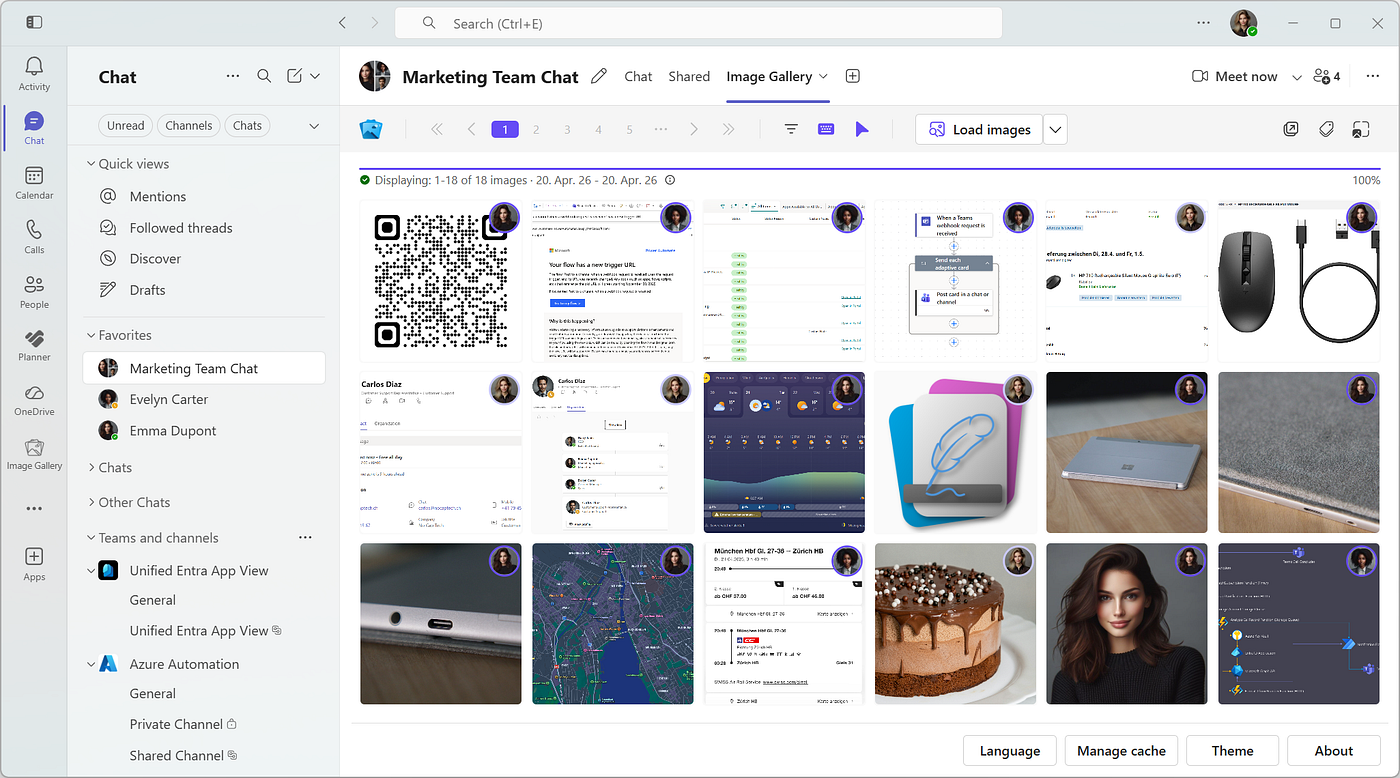Image resolution: width=1400 pixels, height=778 pixels.
Task: Open the tags icon in the gallery toolbar
Action: tap(1326, 129)
